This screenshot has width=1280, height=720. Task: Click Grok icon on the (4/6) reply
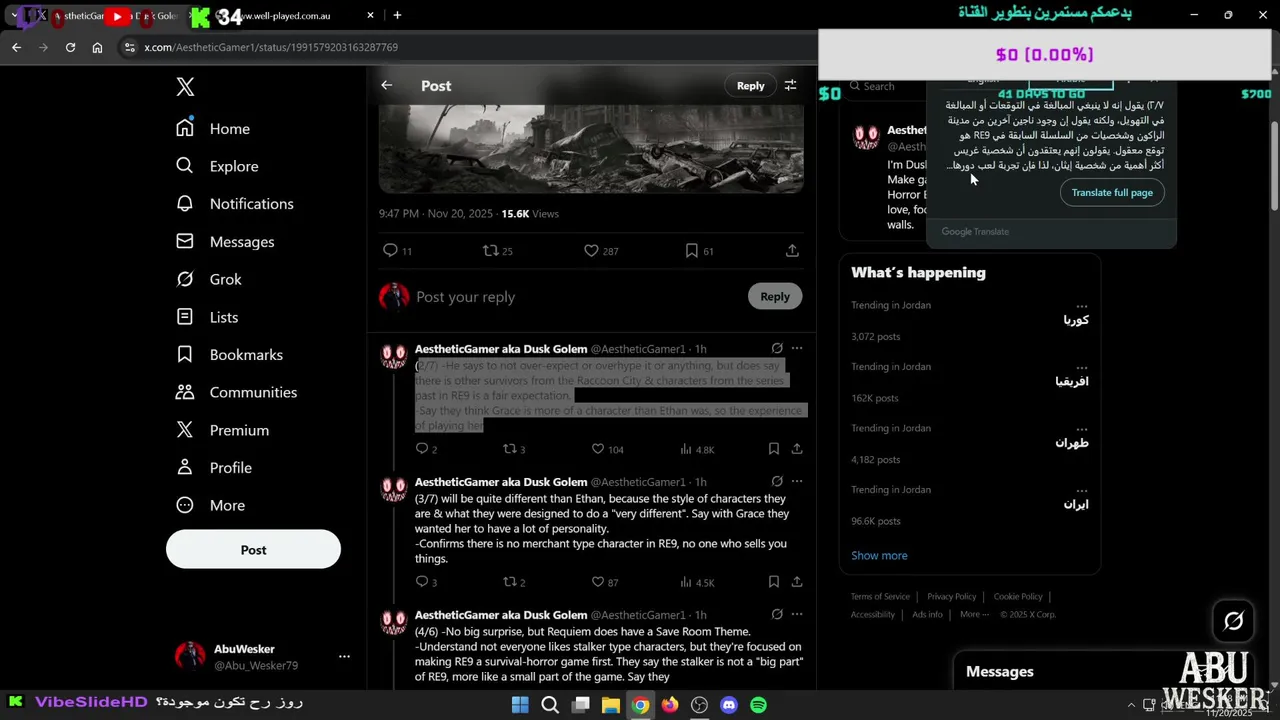click(x=777, y=614)
